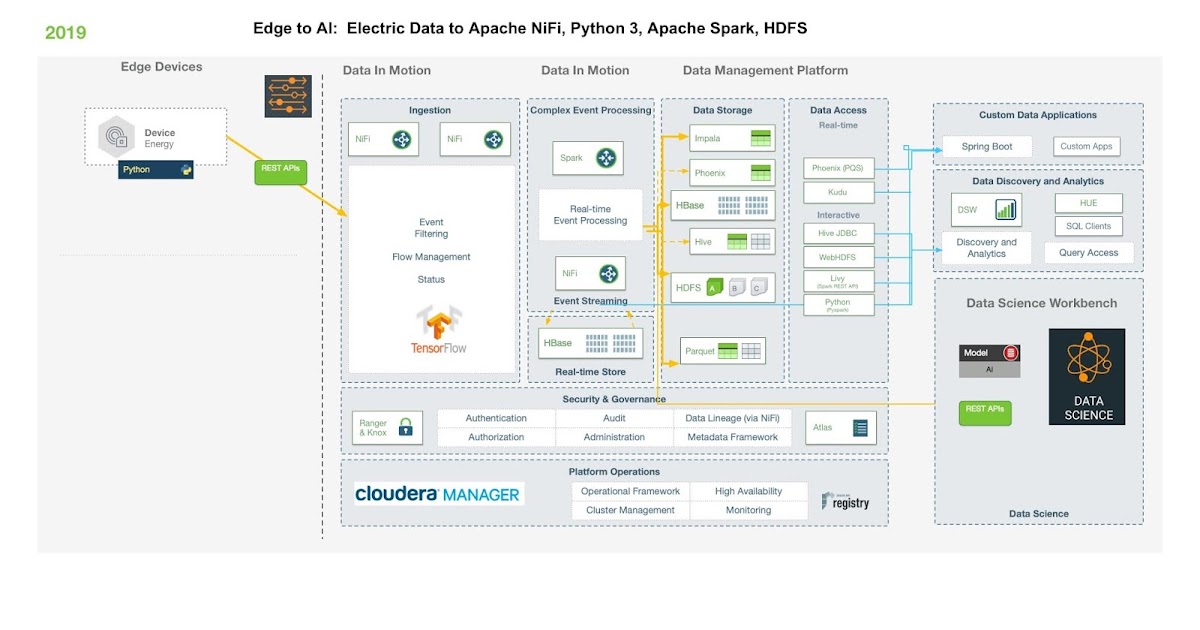Click the Parquet storage thumbnail
The image size is (1200, 630).
722,350
